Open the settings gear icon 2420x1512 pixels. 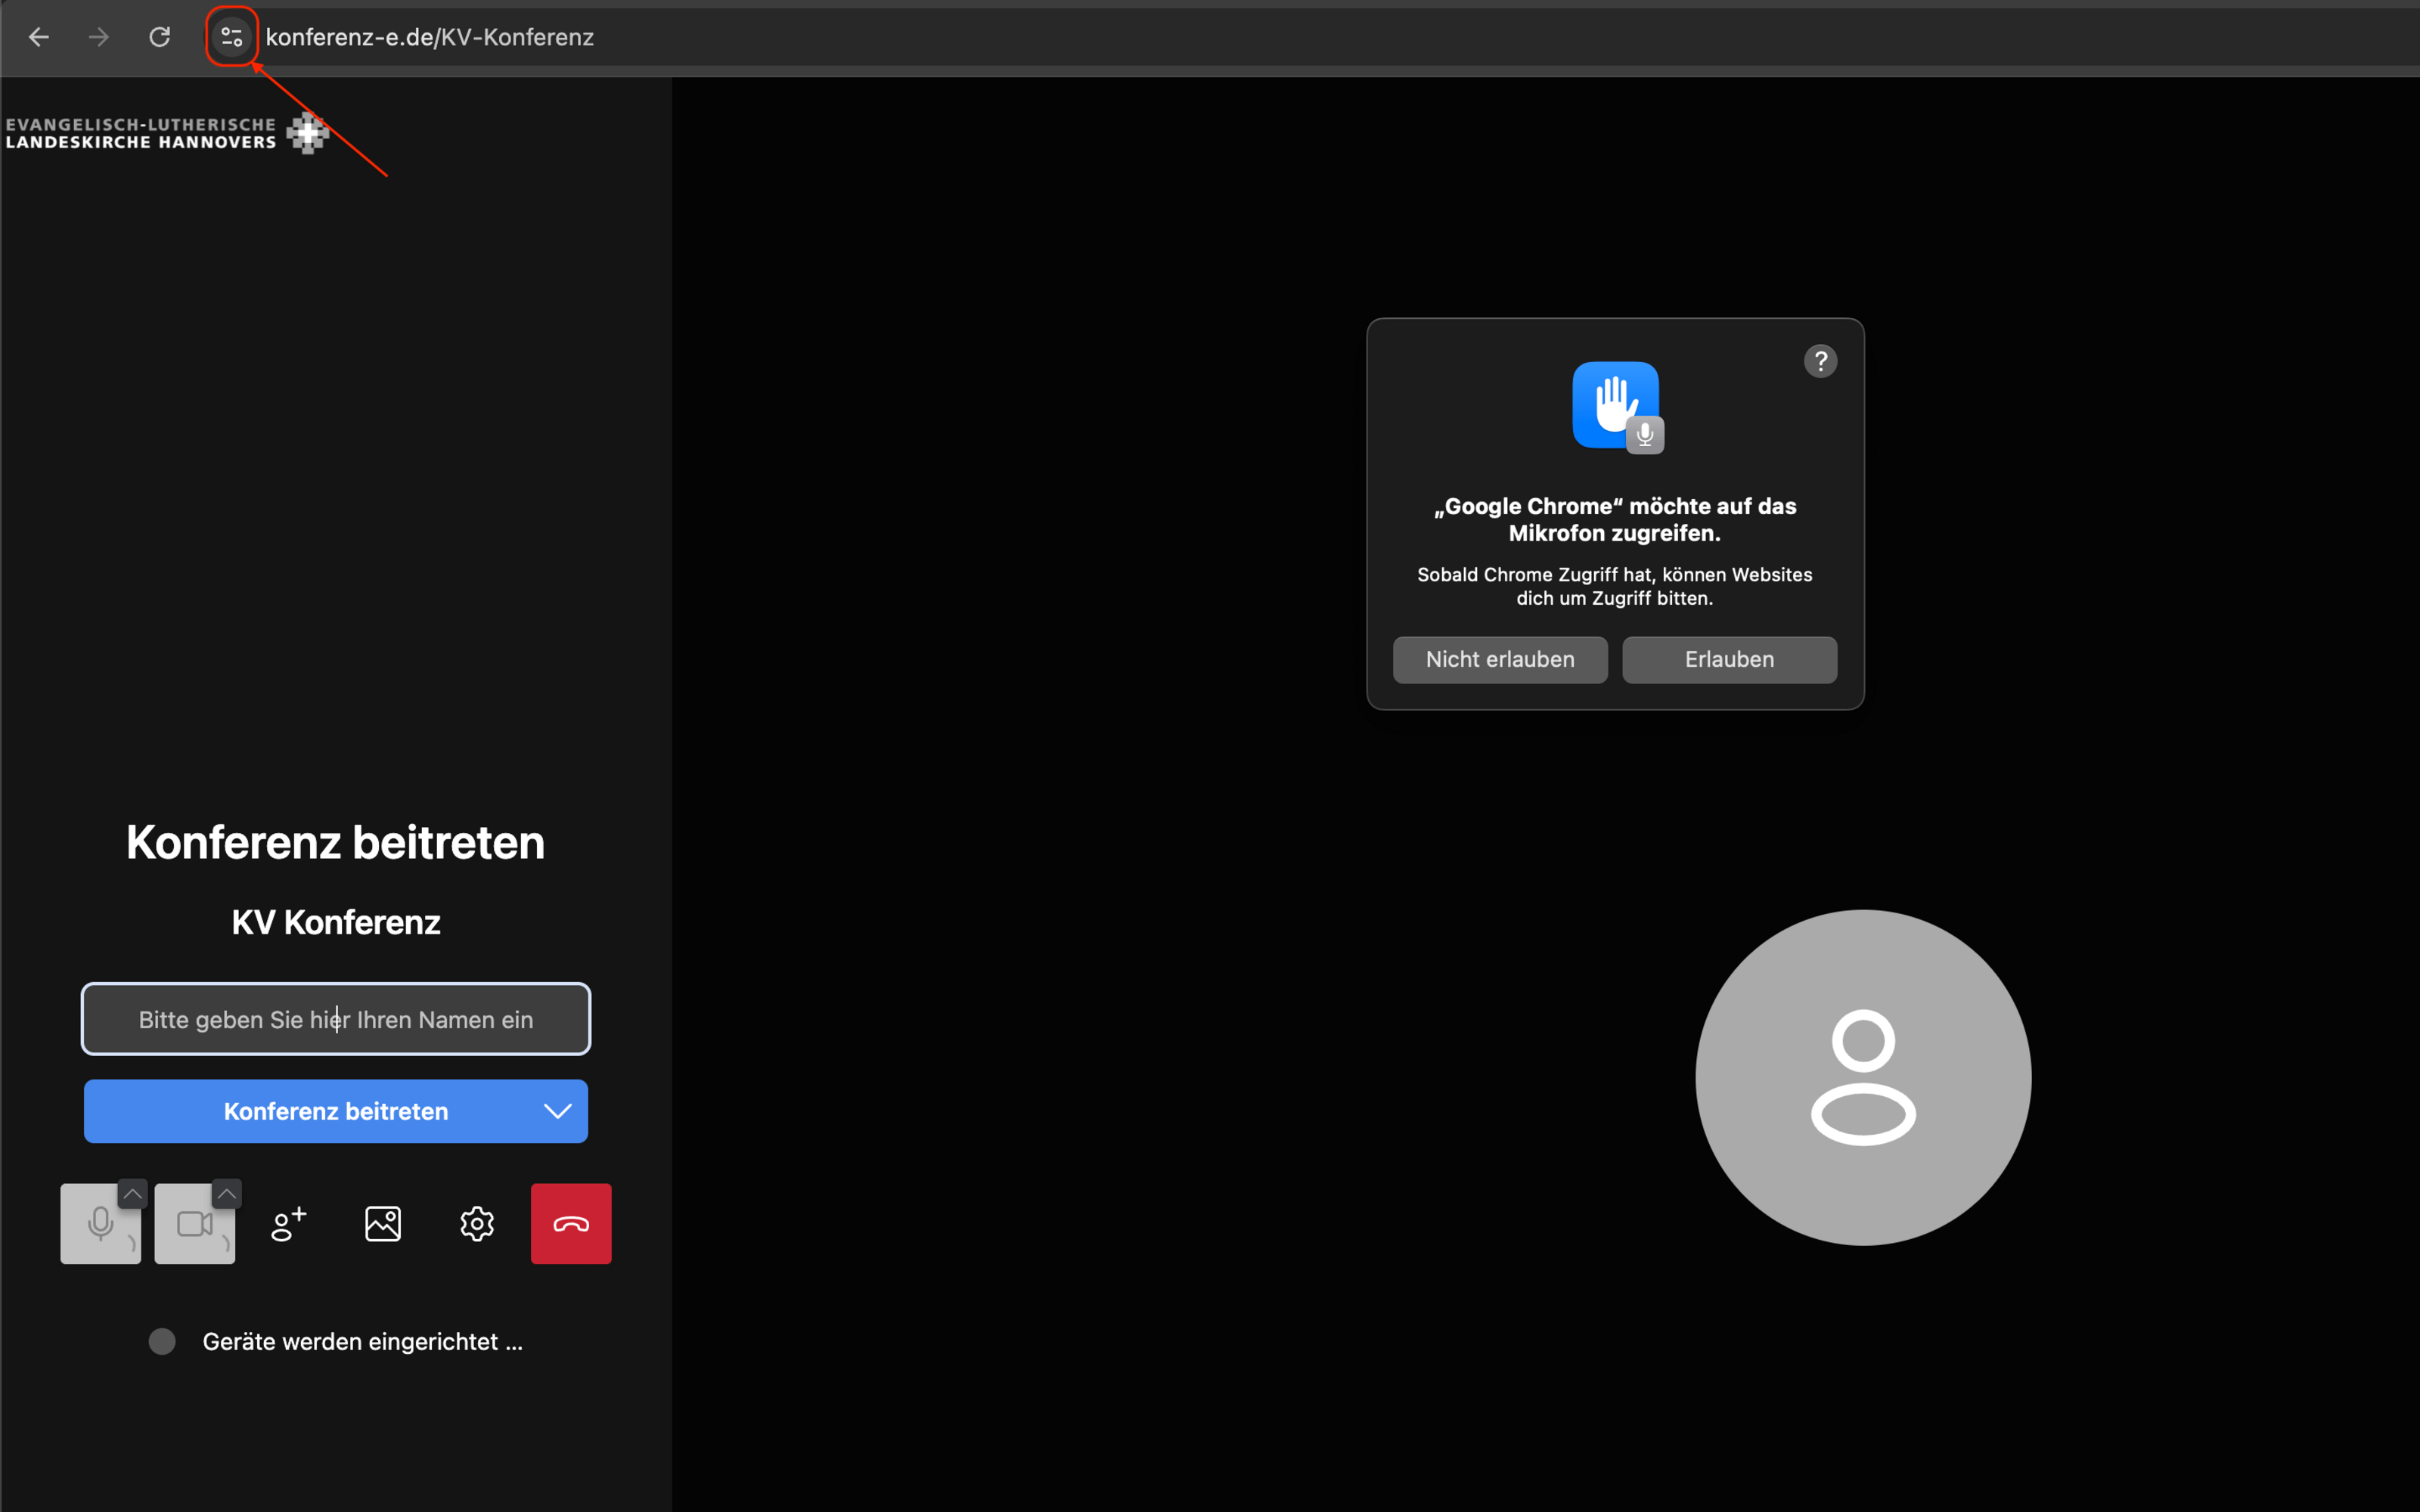tap(477, 1224)
